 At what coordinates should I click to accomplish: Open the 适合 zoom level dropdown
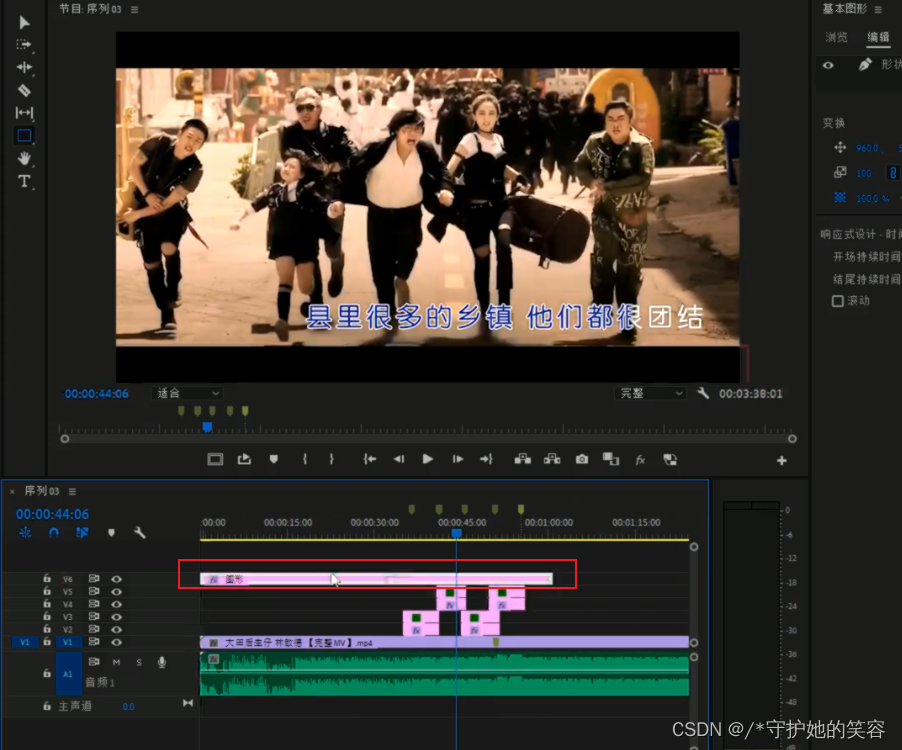pyautogui.click(x=187, y=393)
